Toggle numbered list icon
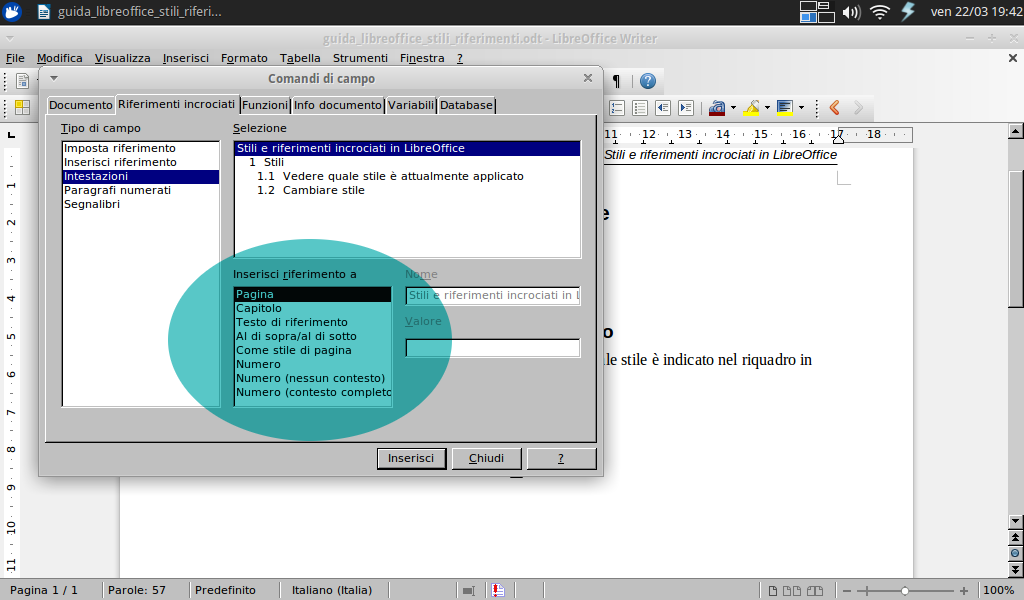Image resolution: width=1024 pixels, height=600 pixels. (616, 108)
